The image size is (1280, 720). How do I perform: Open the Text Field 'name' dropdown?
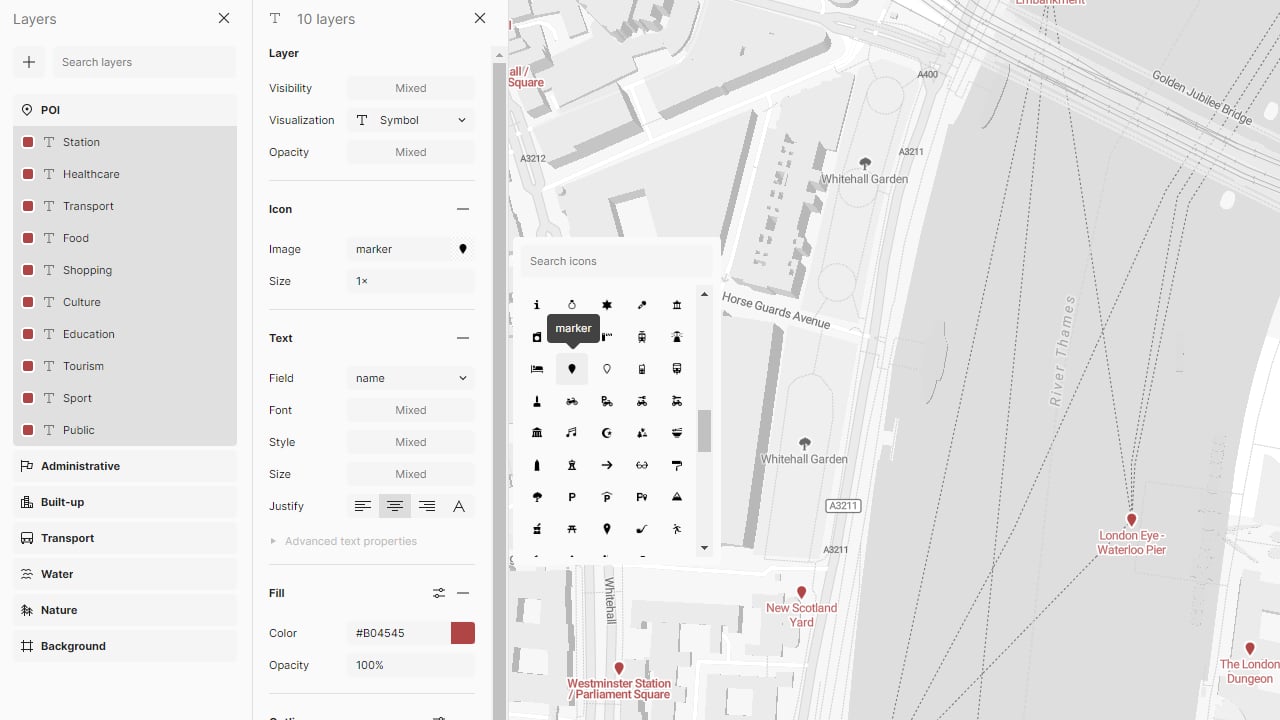(x=411, y=378)
